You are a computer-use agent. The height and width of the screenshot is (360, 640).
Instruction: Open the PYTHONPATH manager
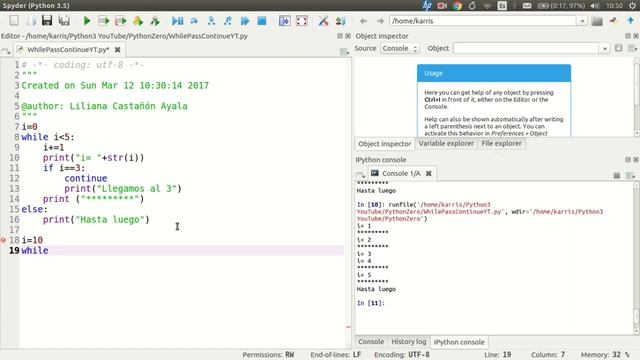(x=340, y=21)
